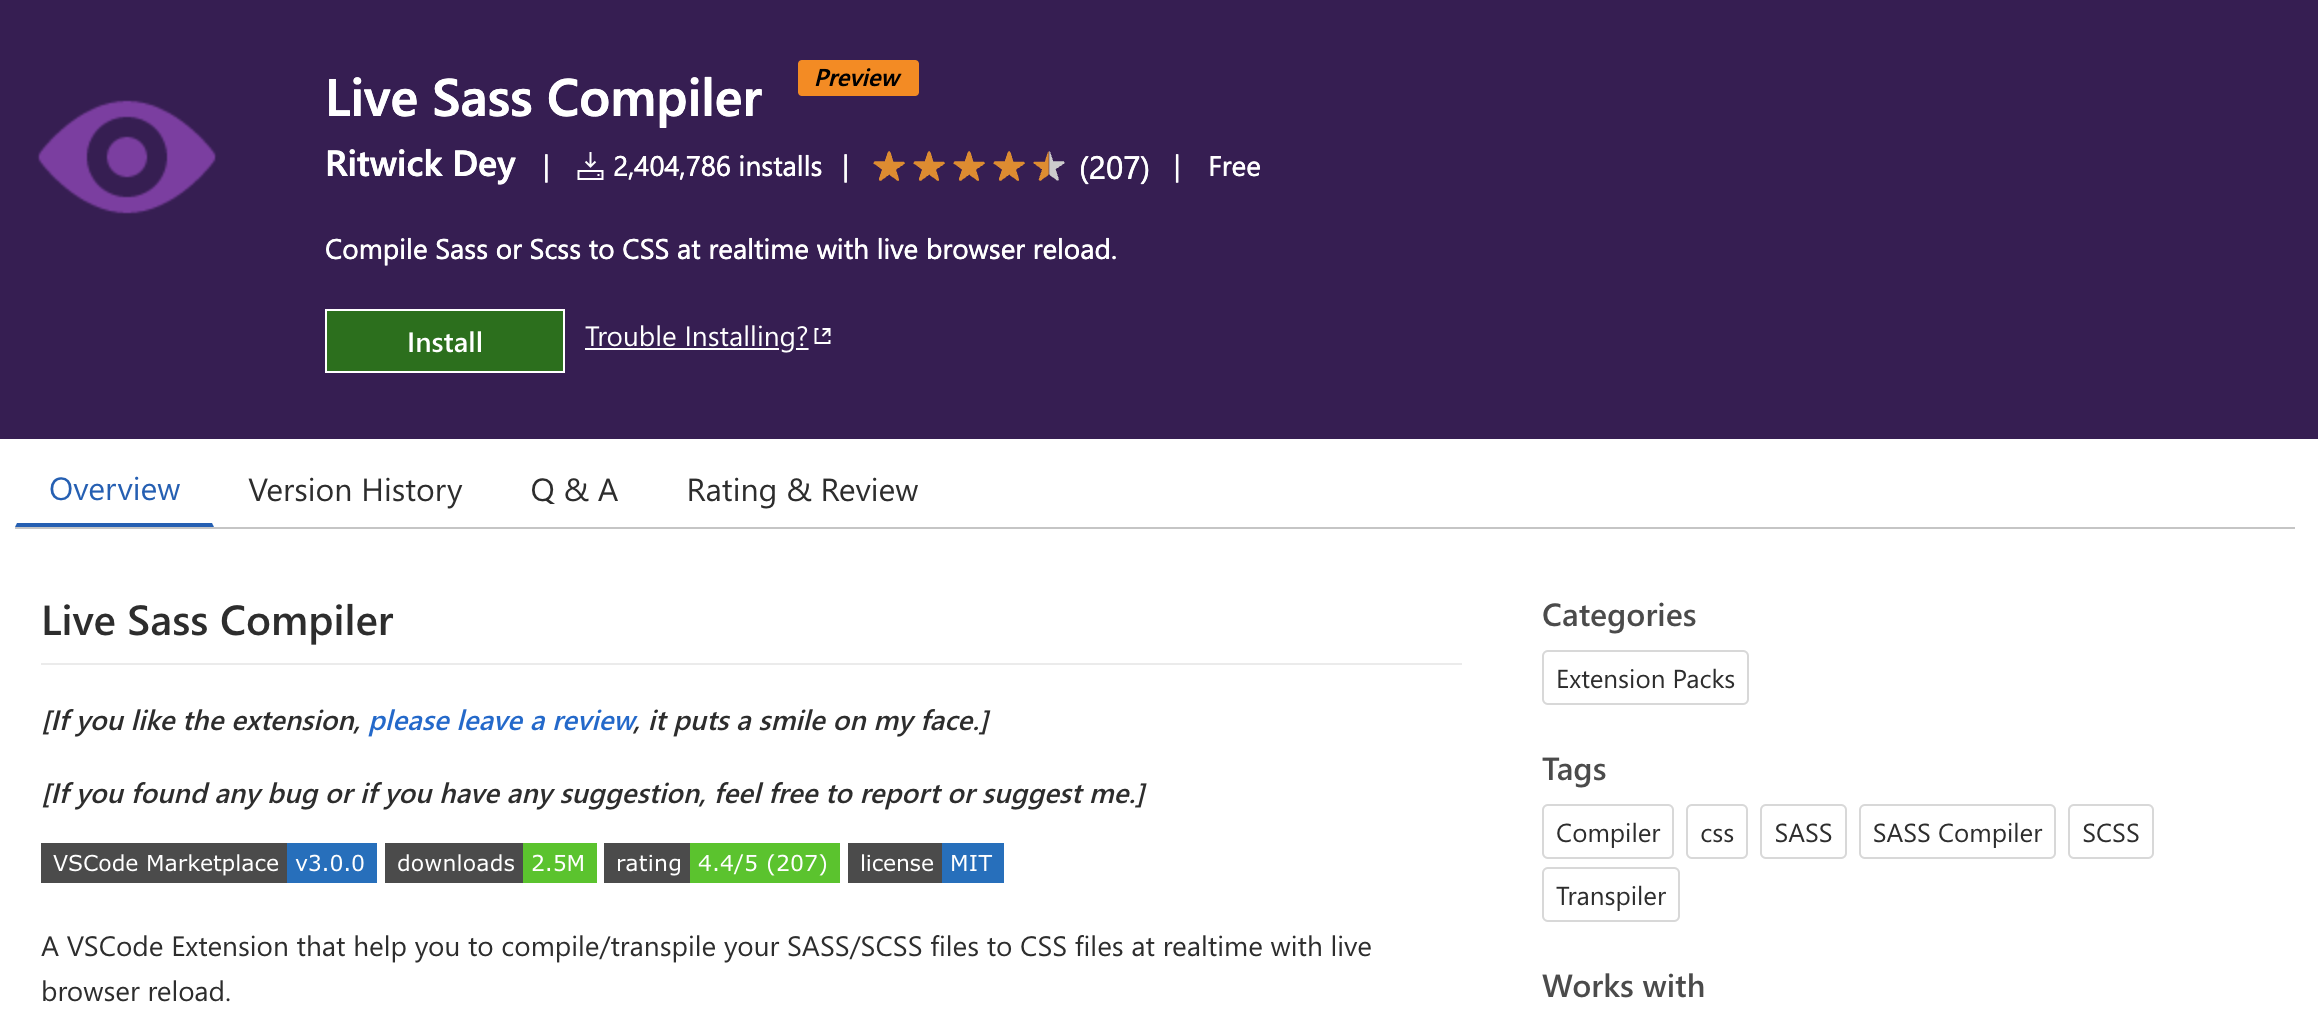Click the downloads 2.5M badge
2318x1016 pixels.
tap(490, 863)
